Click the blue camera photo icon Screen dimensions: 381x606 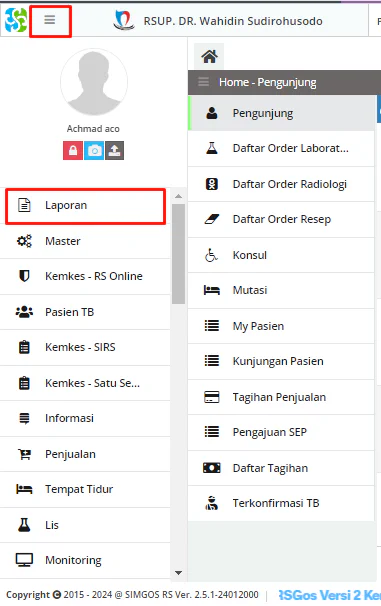pyautogui.click(x=94, y=150)
